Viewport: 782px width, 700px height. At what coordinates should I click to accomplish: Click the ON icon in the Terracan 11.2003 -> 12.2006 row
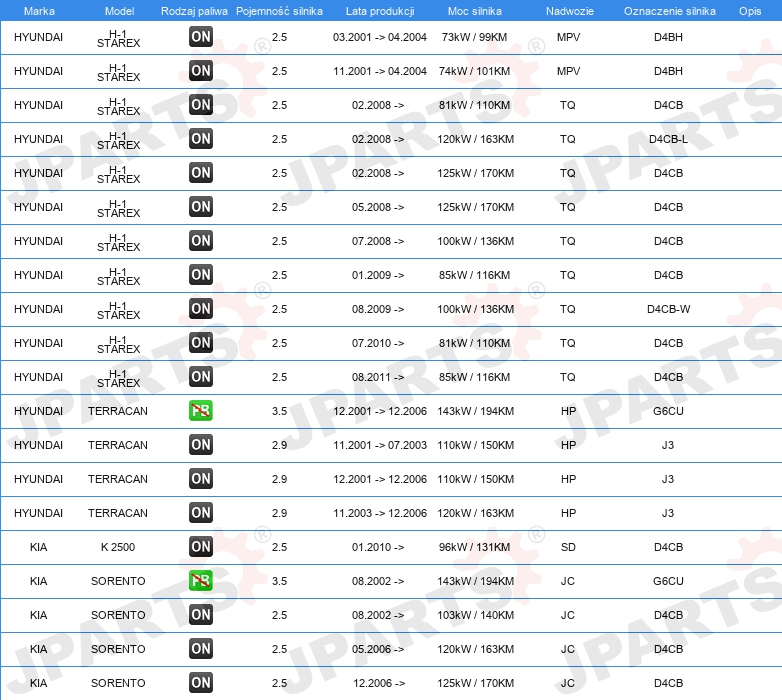tap(201, 513)
